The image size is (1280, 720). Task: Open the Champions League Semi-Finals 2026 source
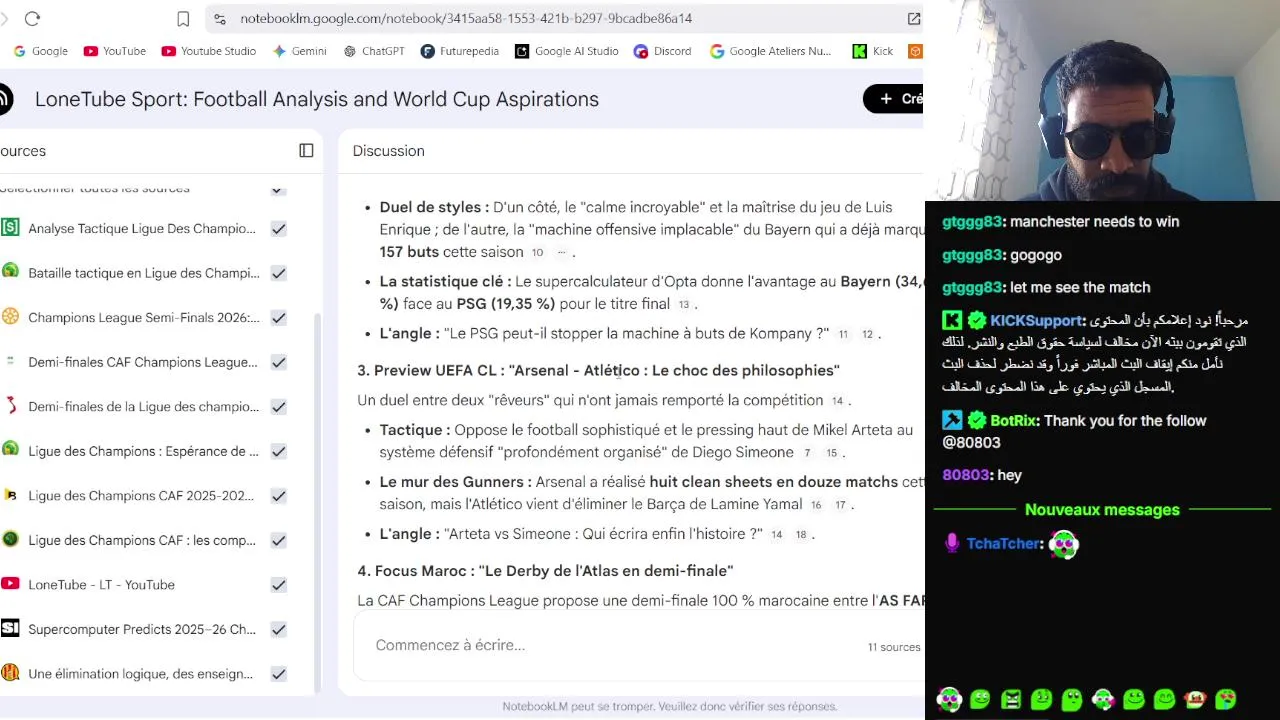pyautogui.click(x=144, y=317)
